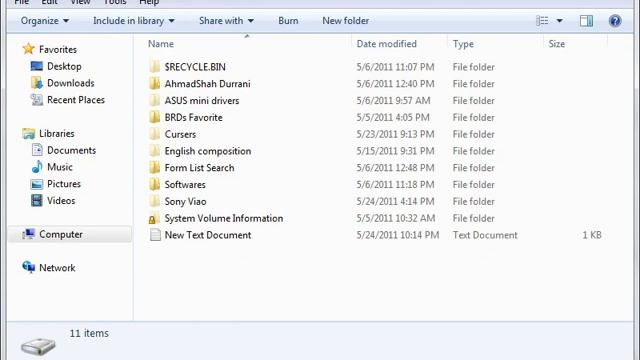The image size is (640, 360).
Task: Click the ASUS mini drivers folder icon
Action: click(x=155, y=100)
